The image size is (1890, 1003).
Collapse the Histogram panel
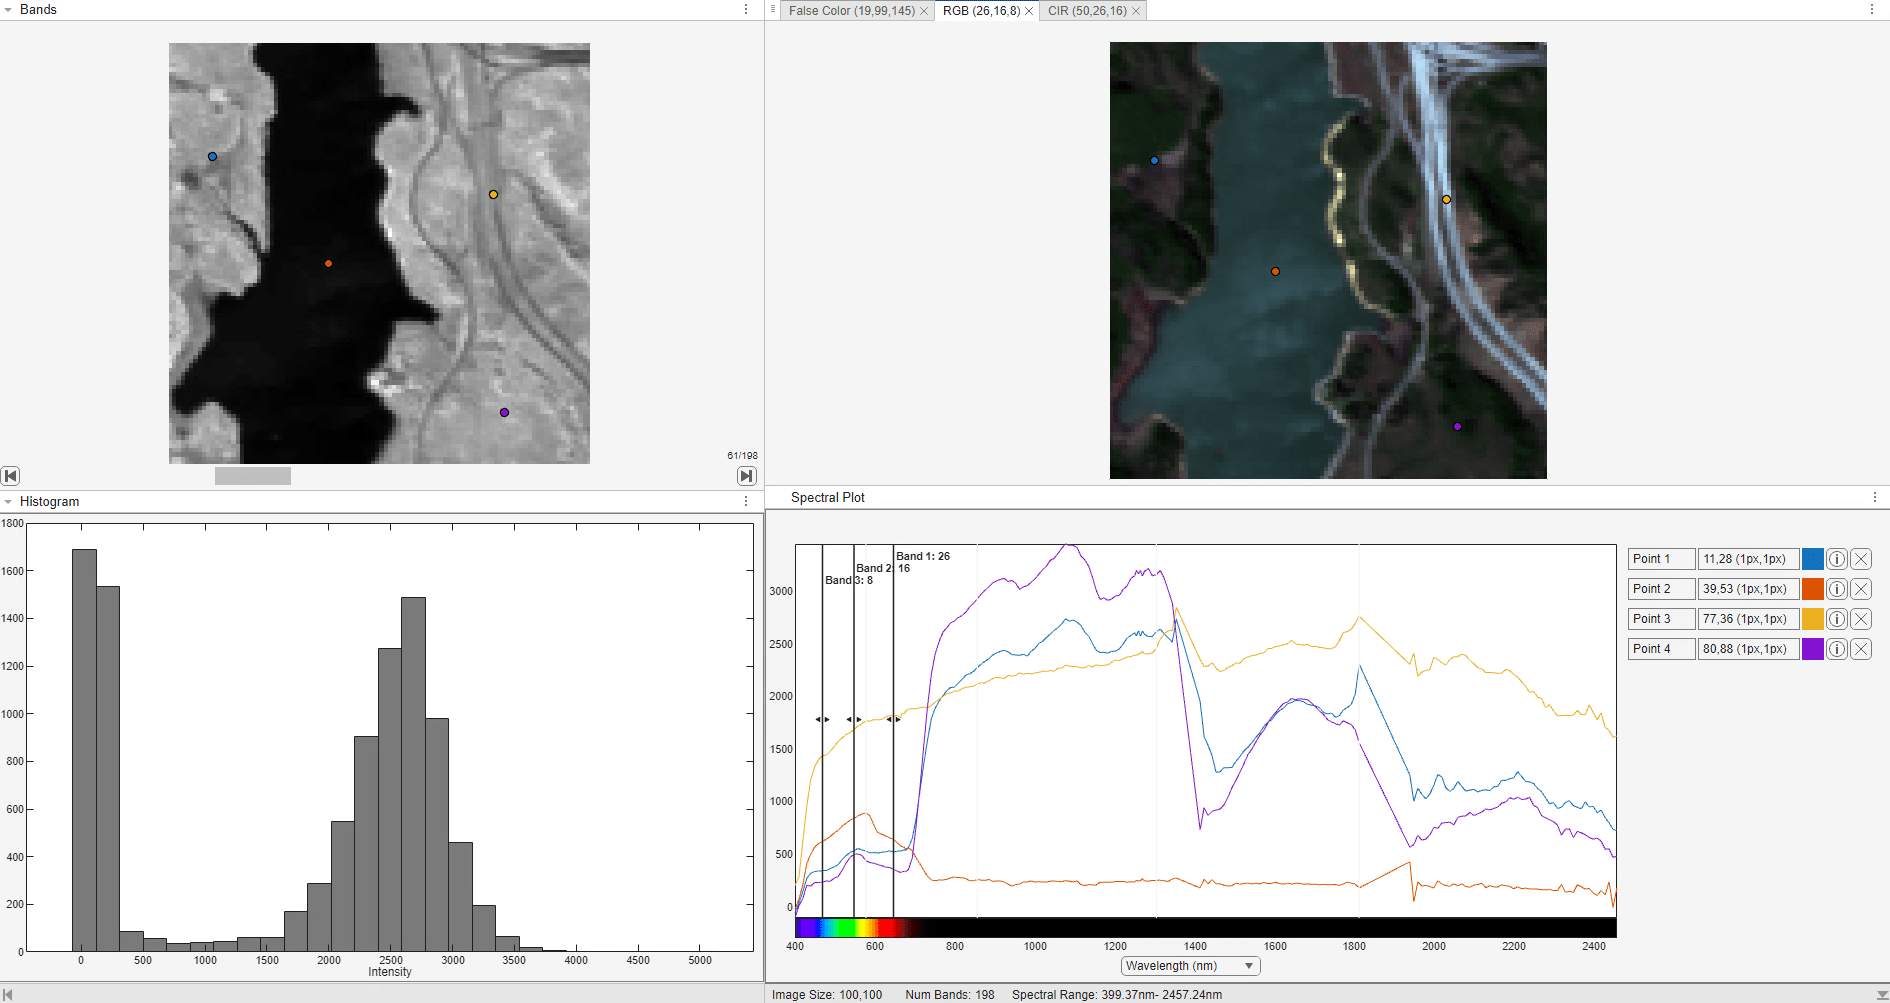(x=10, y=501)
